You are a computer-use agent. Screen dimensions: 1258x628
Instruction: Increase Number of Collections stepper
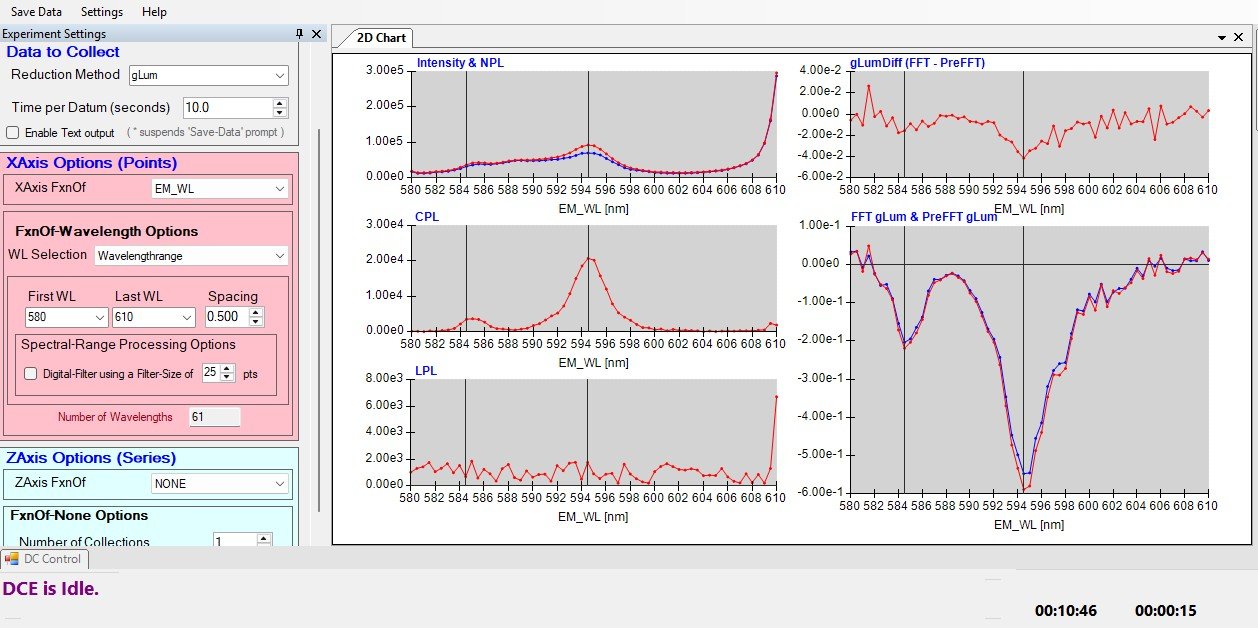click(264, 538)
